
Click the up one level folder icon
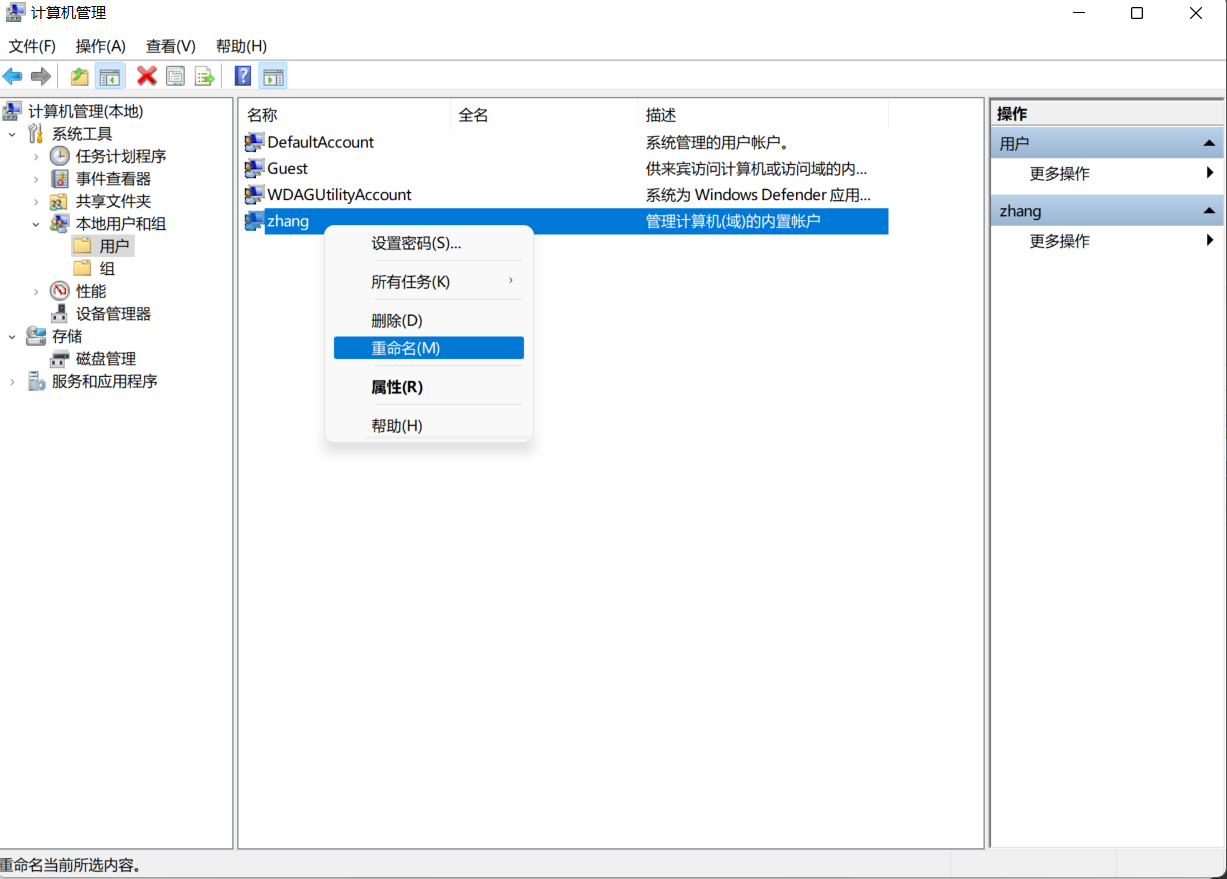[x=80, y=76]
